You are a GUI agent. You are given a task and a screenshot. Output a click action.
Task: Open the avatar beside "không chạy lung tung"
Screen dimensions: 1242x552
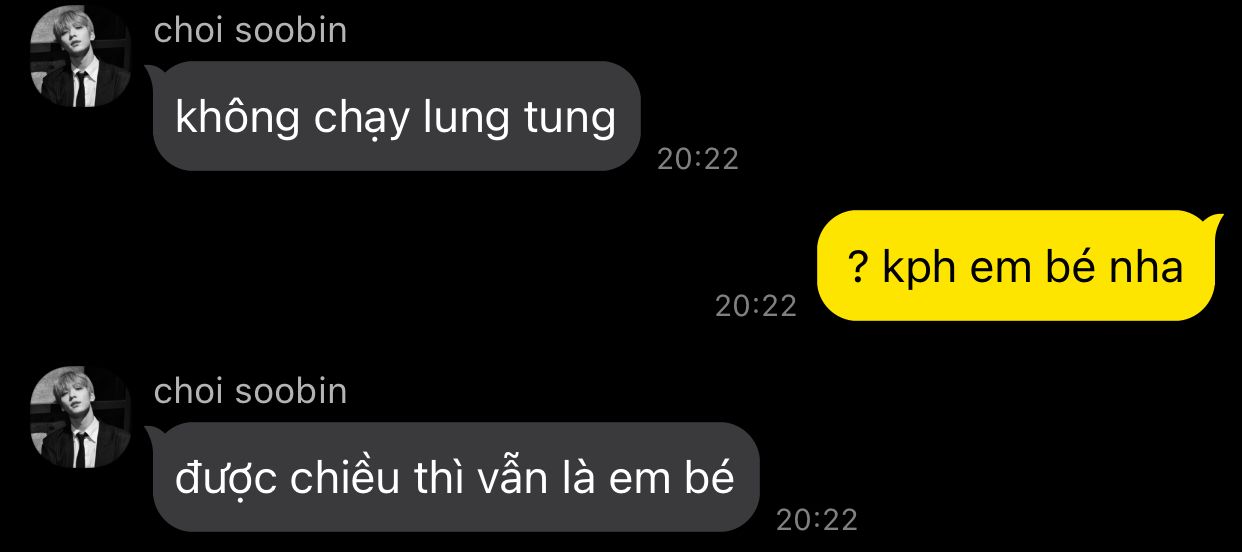[81, 57]
